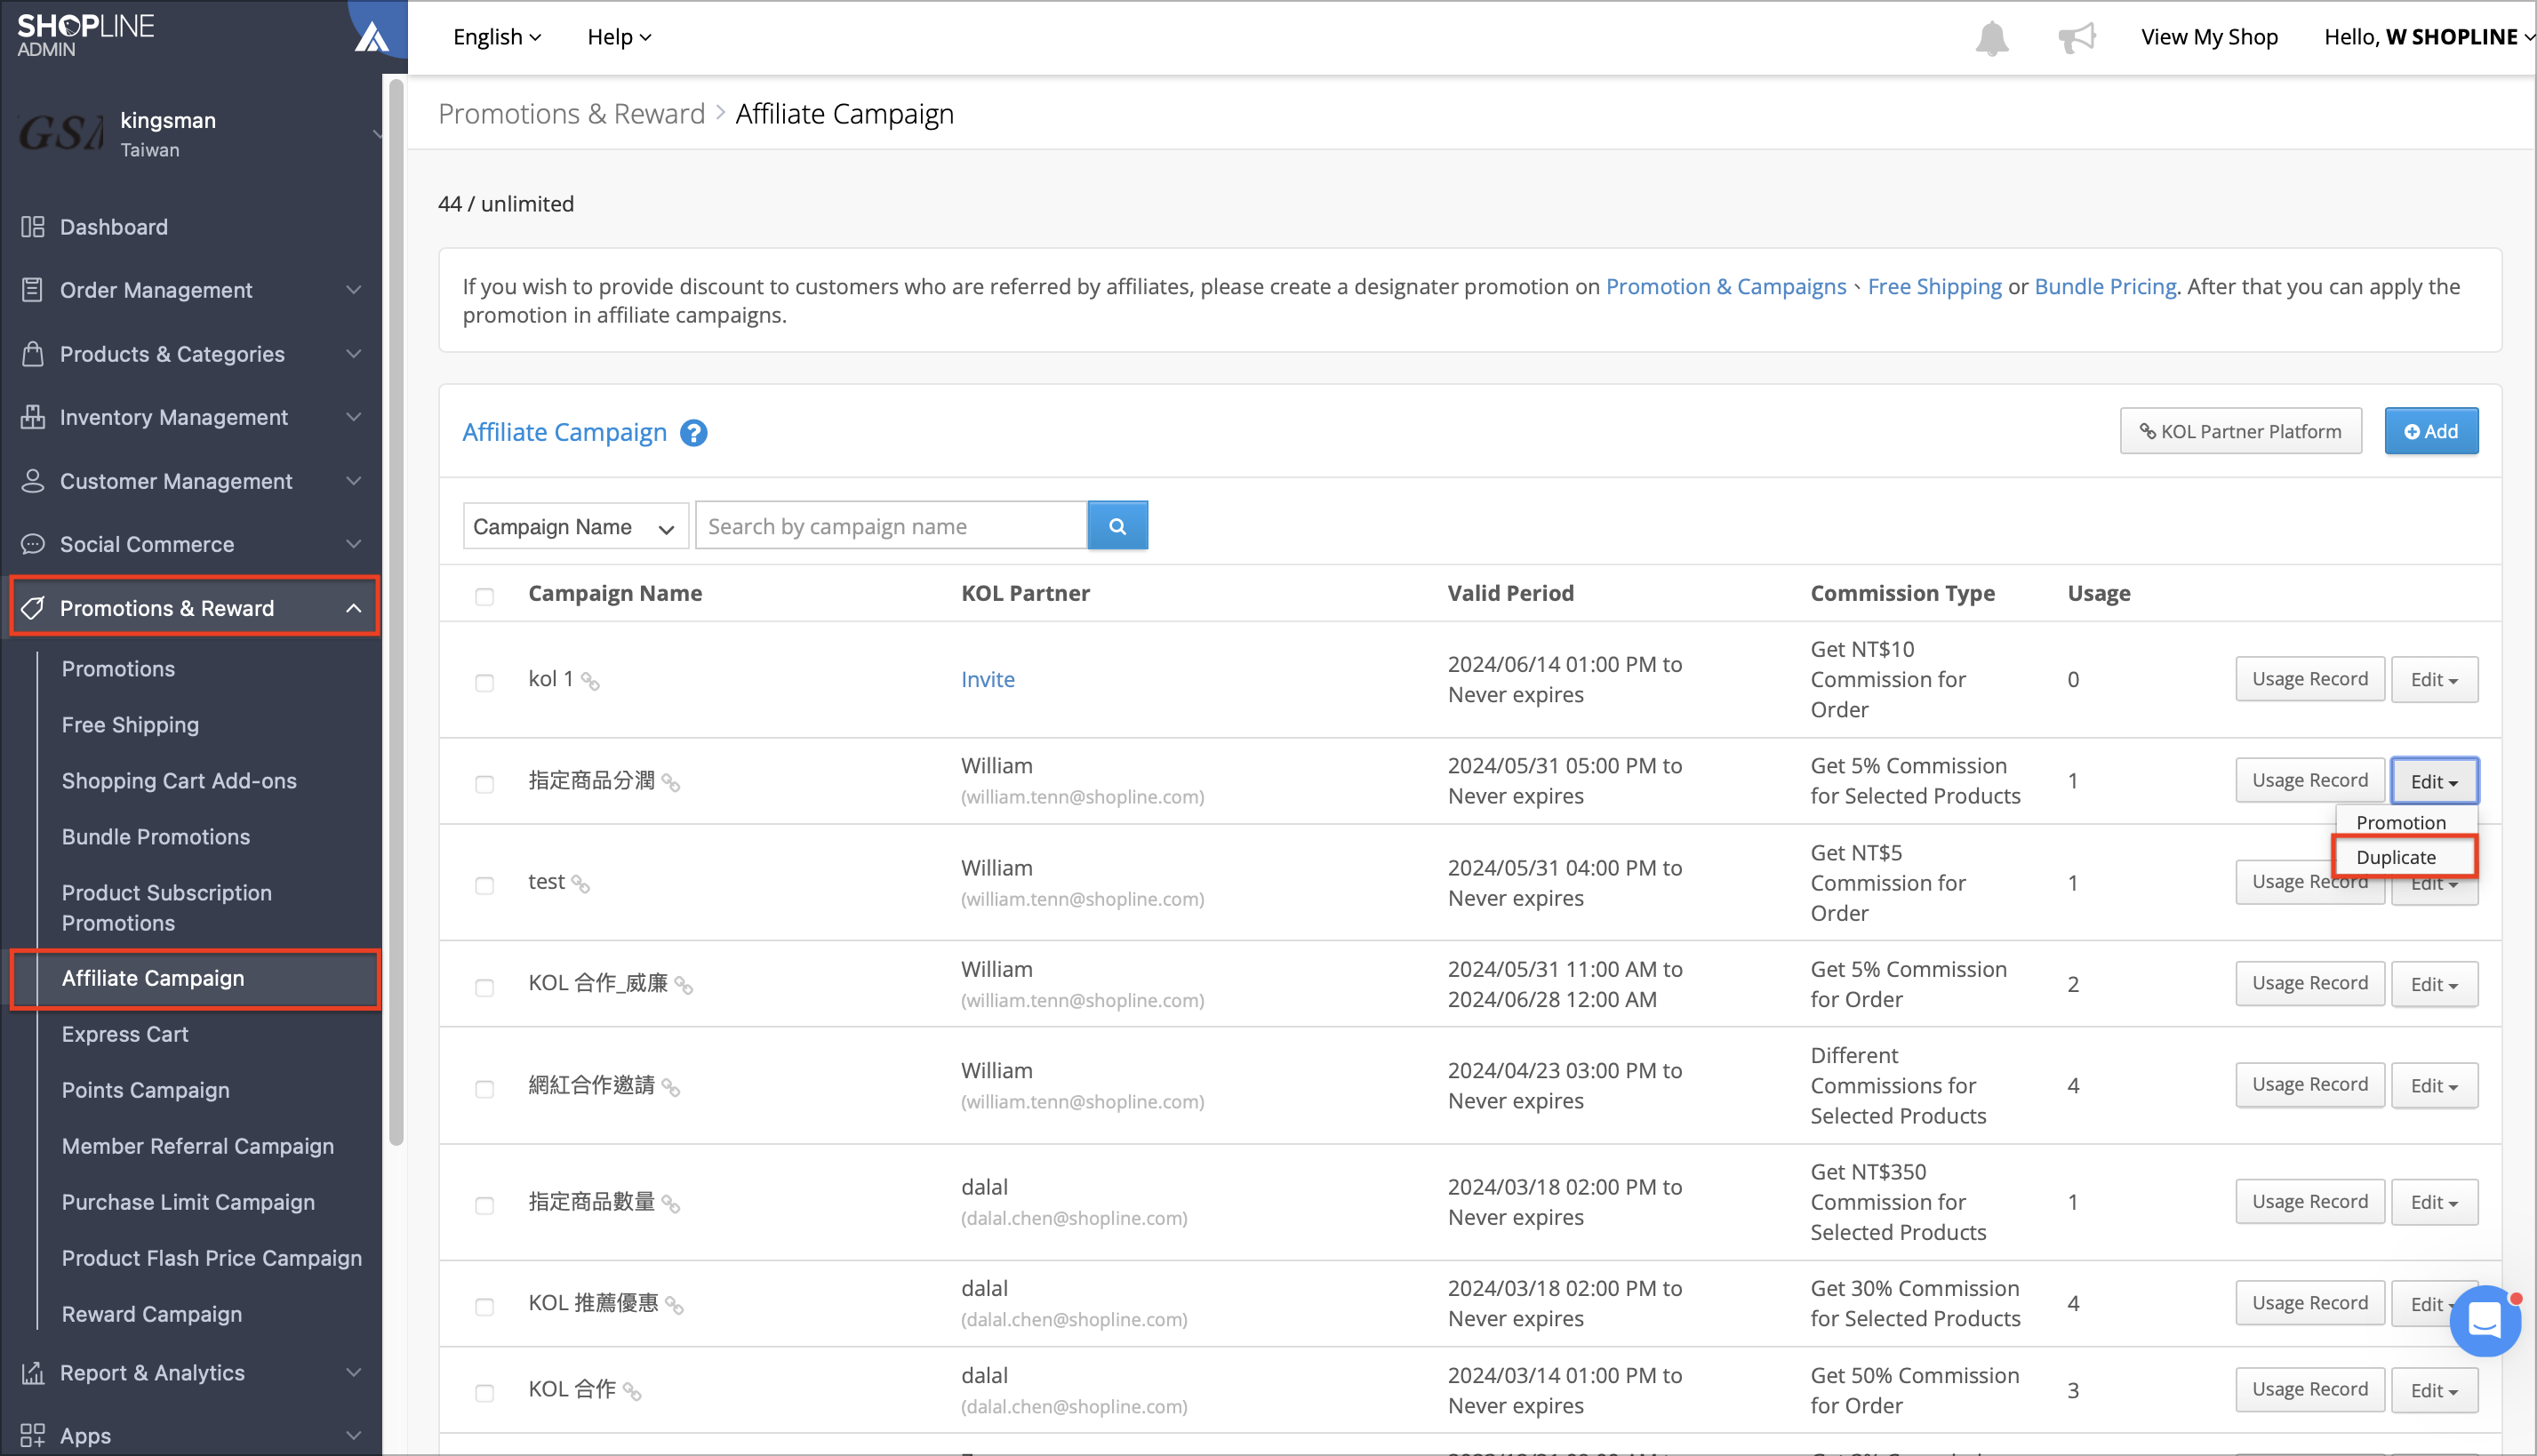This screenshot has width=2537, height=1456.
Task: Click the link icon beside KOL 推薦優惠
Action: [674, 1305]
